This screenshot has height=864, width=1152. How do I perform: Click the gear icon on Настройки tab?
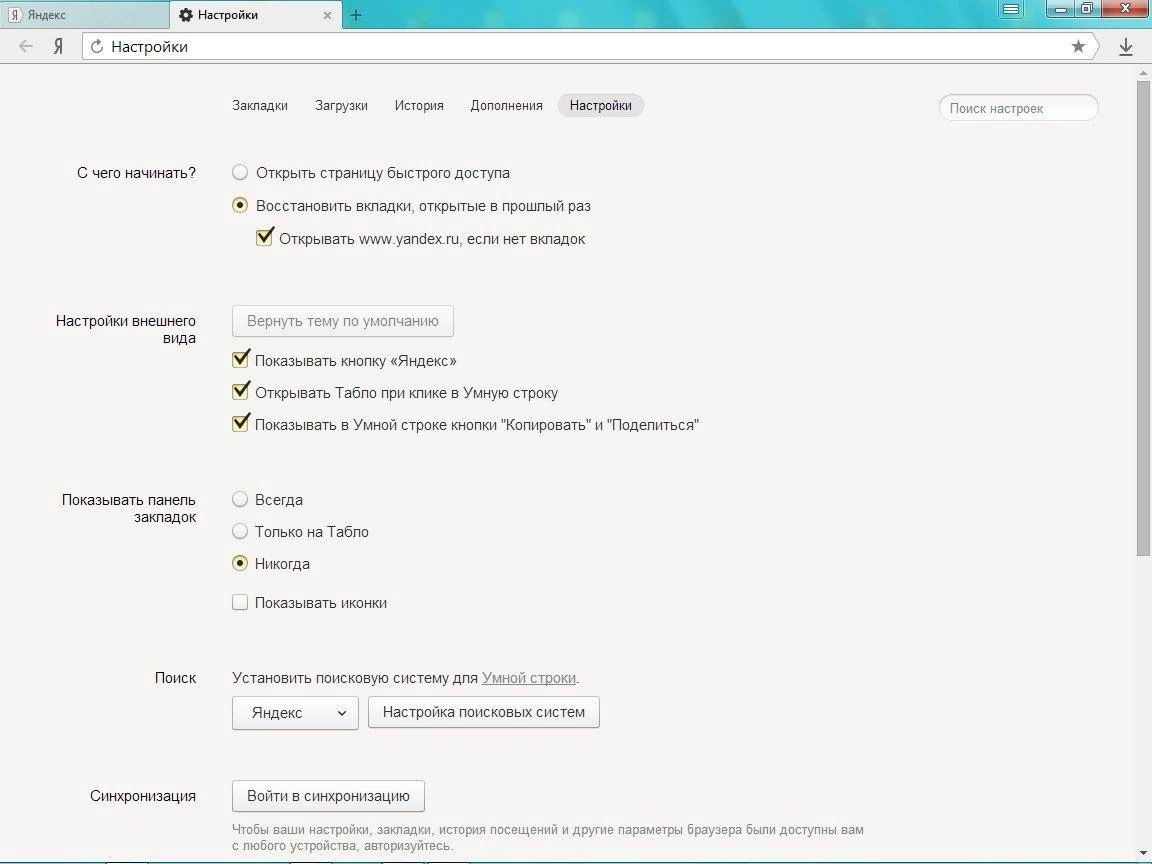point(186,15)
